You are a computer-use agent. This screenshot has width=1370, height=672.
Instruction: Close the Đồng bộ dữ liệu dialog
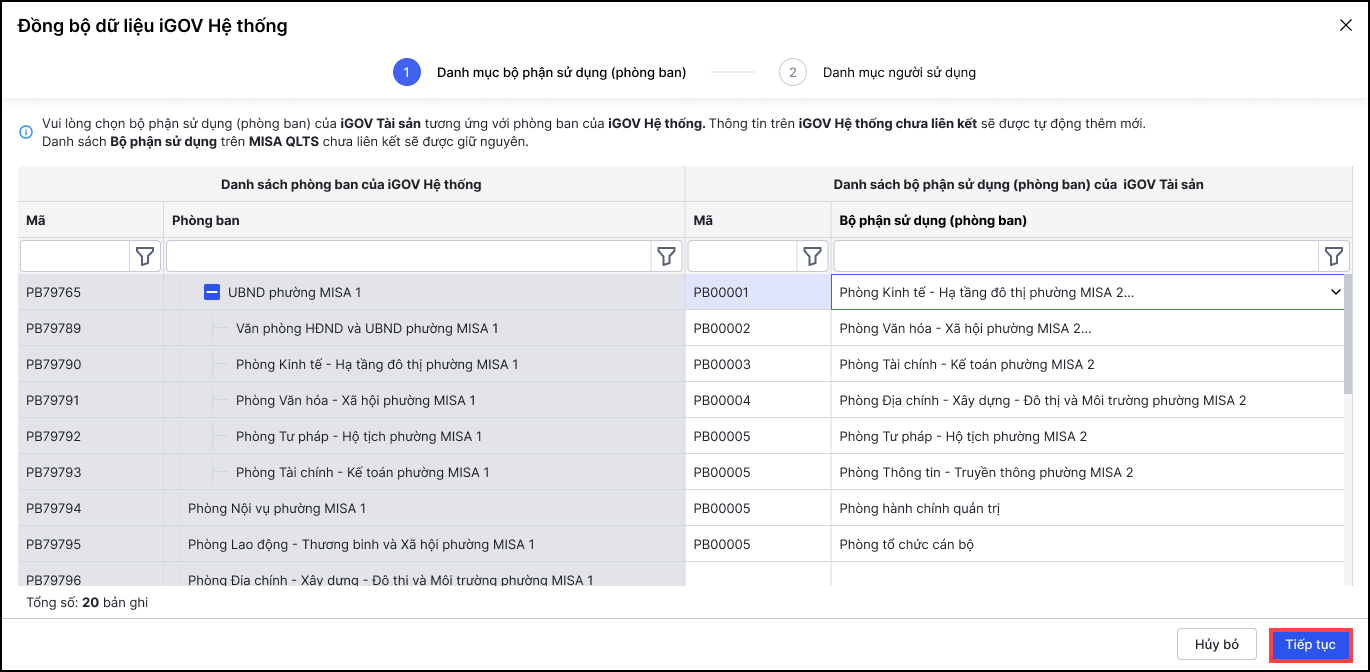coord(1346,26)
